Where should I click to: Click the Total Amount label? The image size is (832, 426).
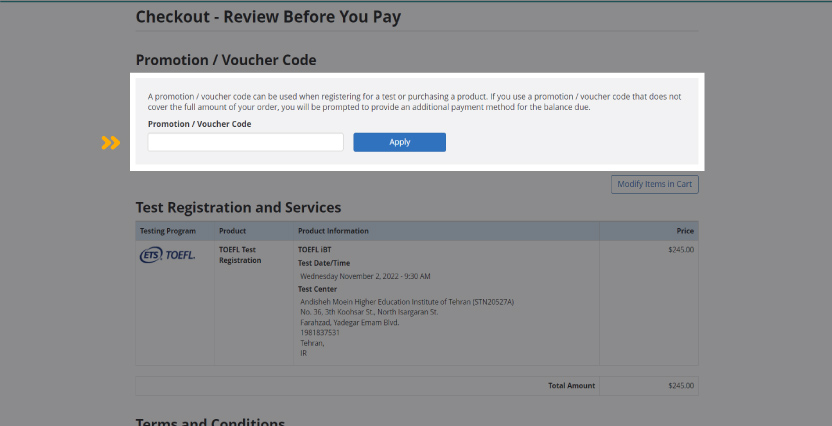571,386
